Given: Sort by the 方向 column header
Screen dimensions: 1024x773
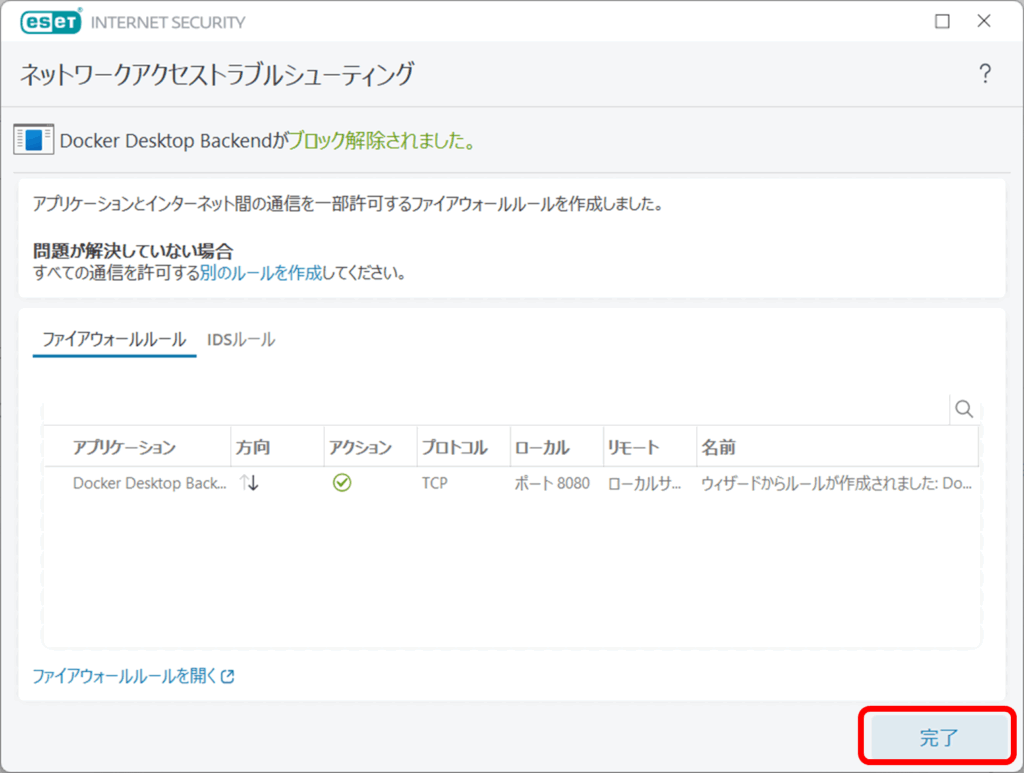Looking at the screenshot, I should [278, 447].
